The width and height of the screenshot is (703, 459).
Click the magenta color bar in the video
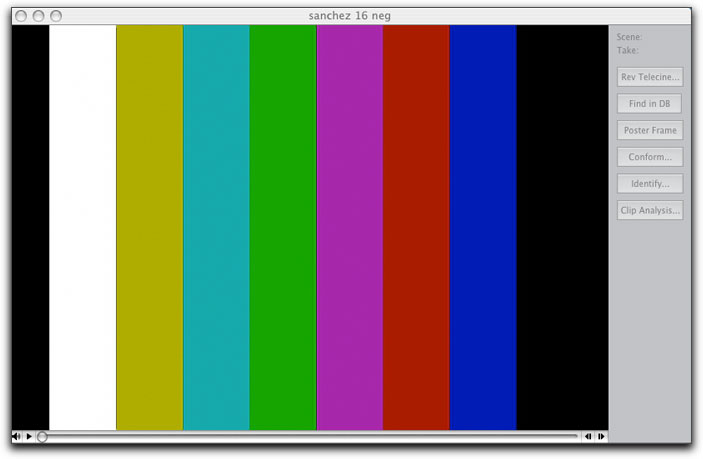click(x=350, y=228)
